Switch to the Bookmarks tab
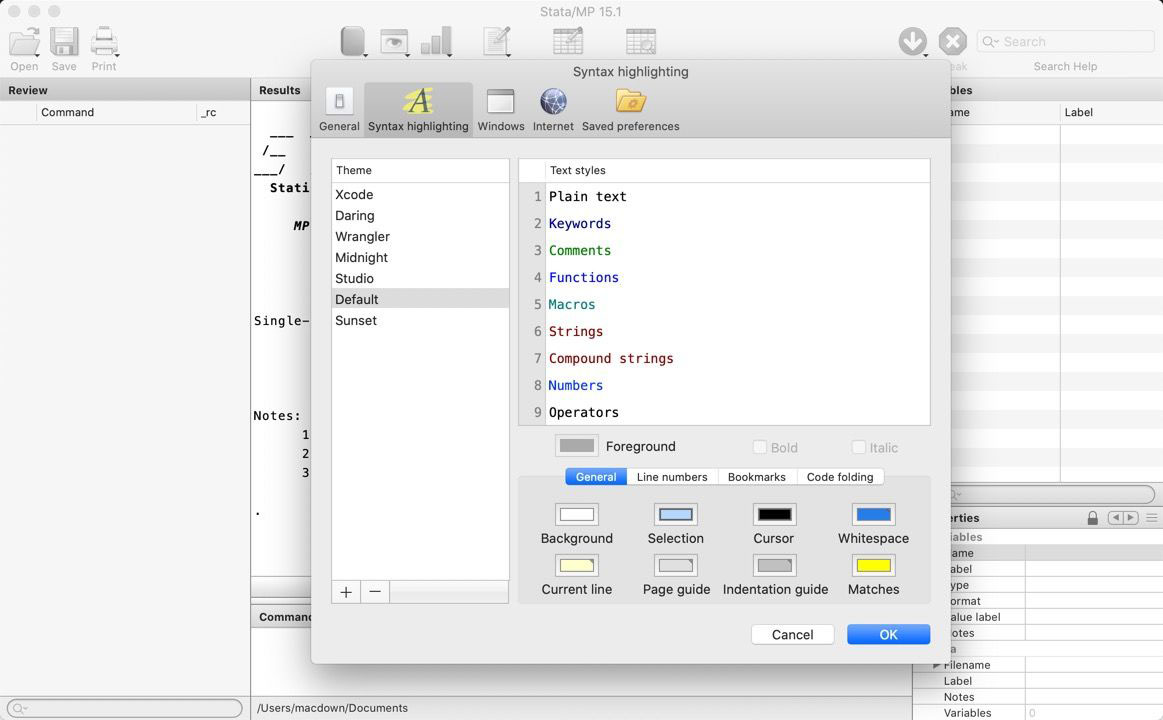 click(757, 477)
